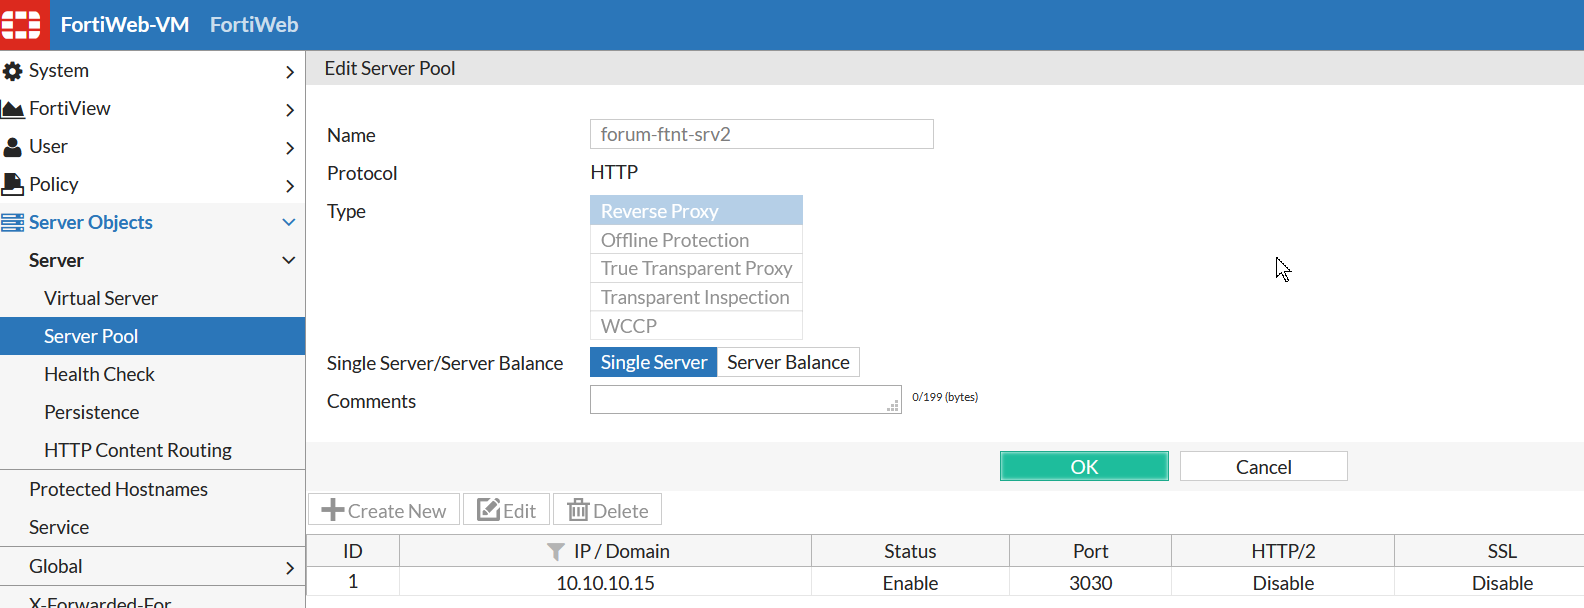The image size is (1584, 608).
Task: Expand the Global menu chevron
Action: coord(289,568)
